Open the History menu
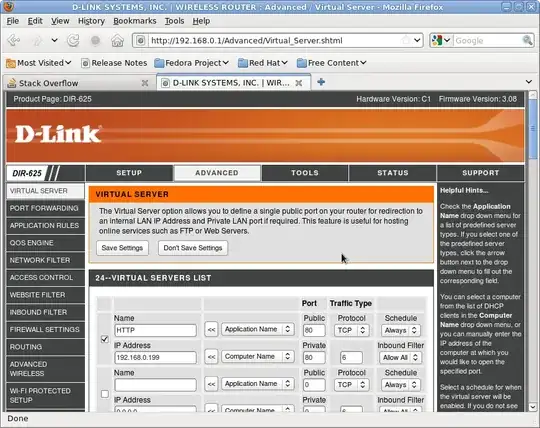 91,21
